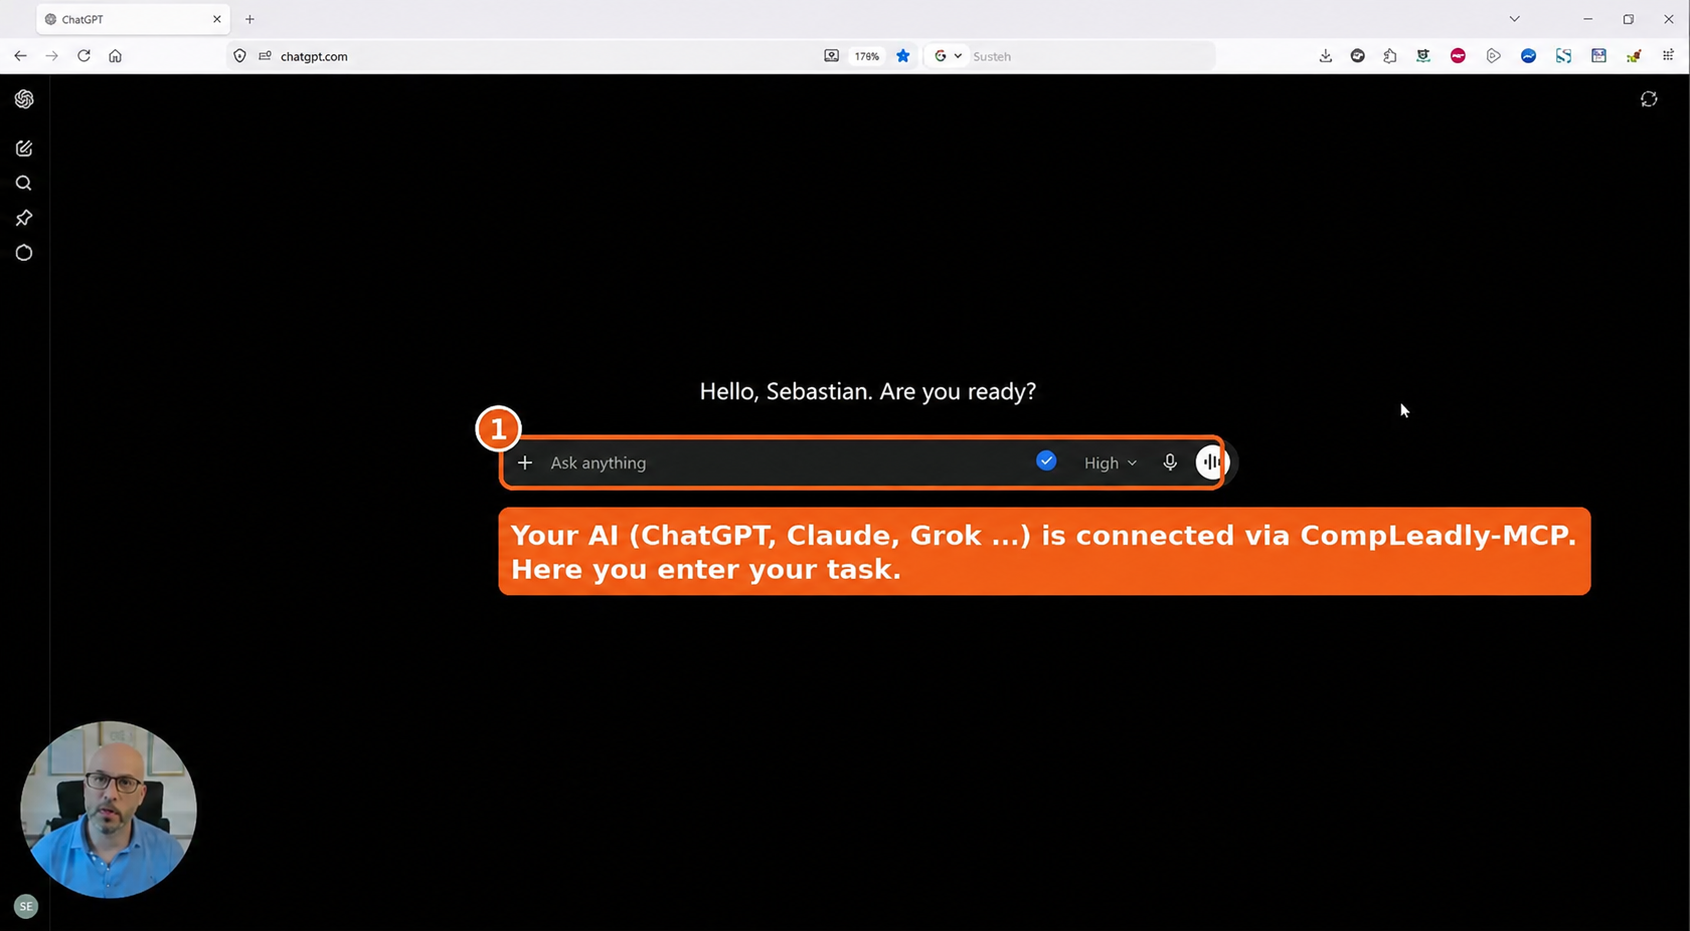Launch voice mode with waveform button
This screenshot has height=931, width=1690.
tap(1211, 462)
